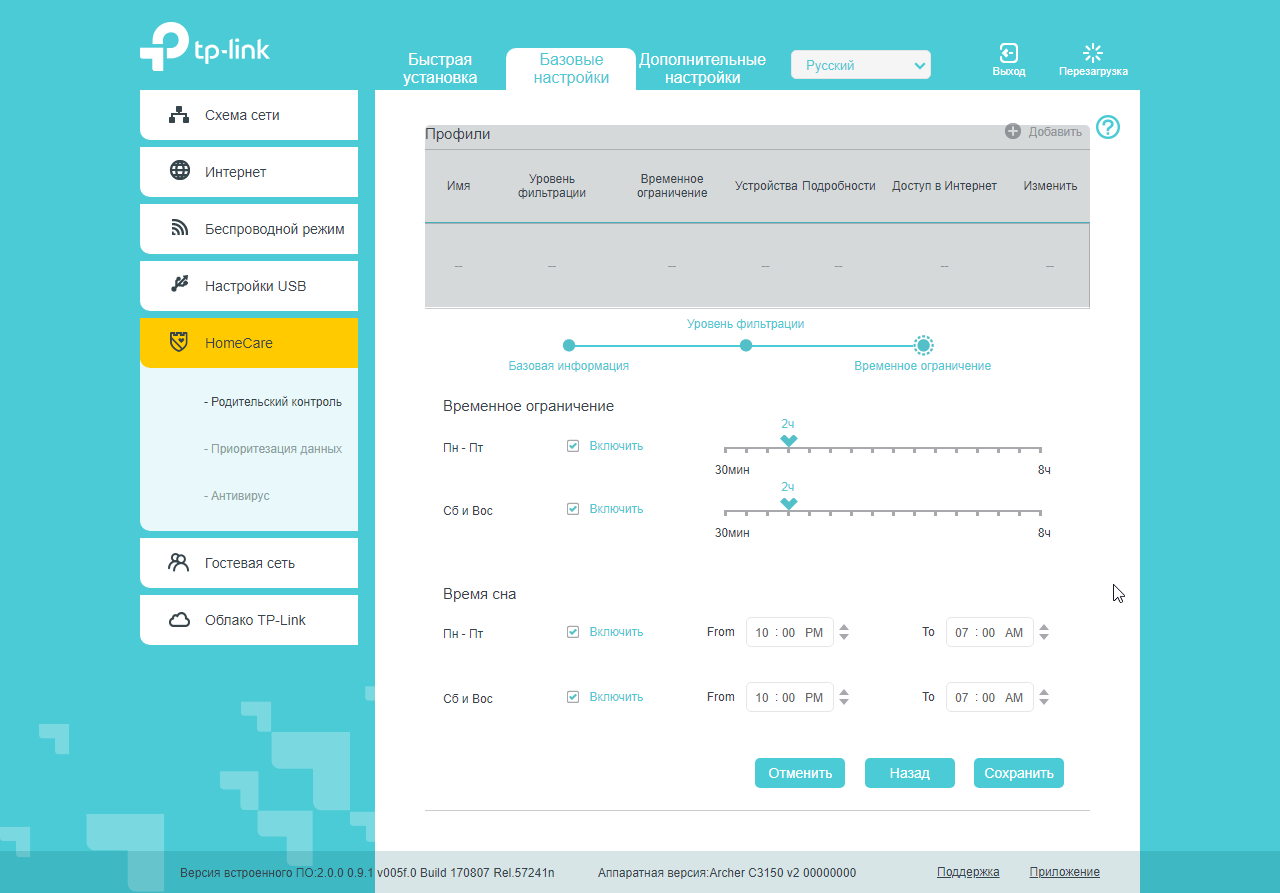Click the tp-link logo
The image size is (1280, 893).
click(x=205, y=47)
